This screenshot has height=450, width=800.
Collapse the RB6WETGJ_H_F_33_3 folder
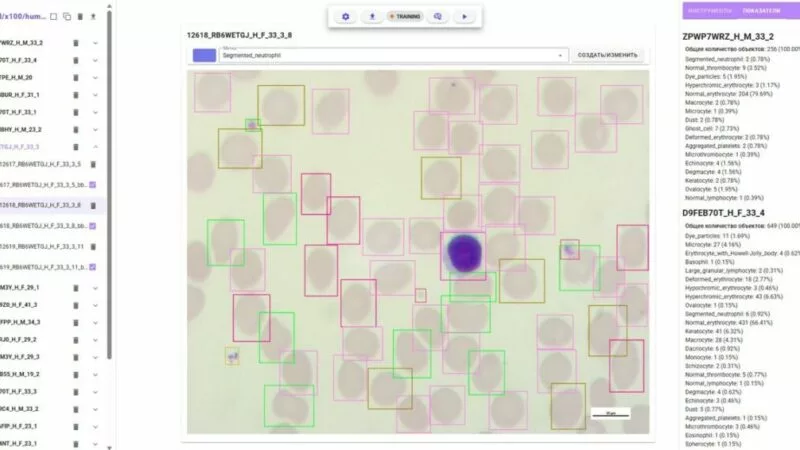pos(95,147)
